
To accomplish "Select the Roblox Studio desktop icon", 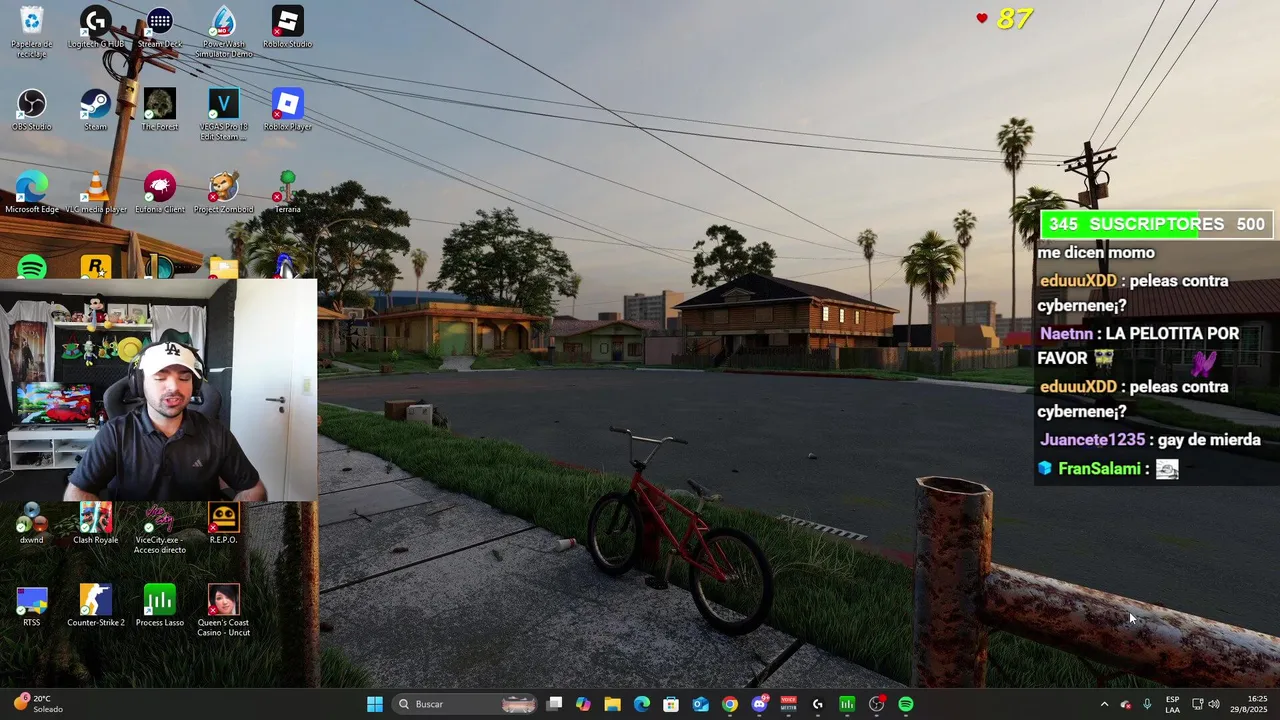I will coord(287,27).
